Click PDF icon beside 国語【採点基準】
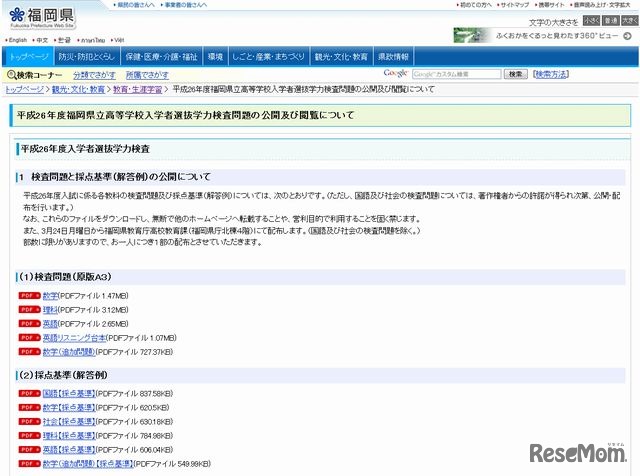640x476 pixels. coord(29,394)
